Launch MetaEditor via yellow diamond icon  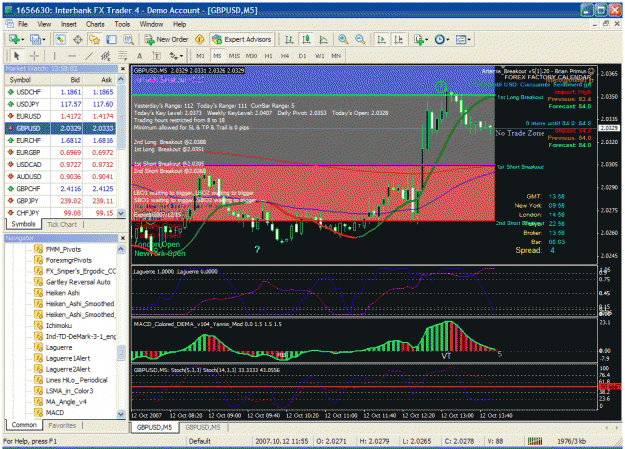pyautogui.click(x=200, y=39)
